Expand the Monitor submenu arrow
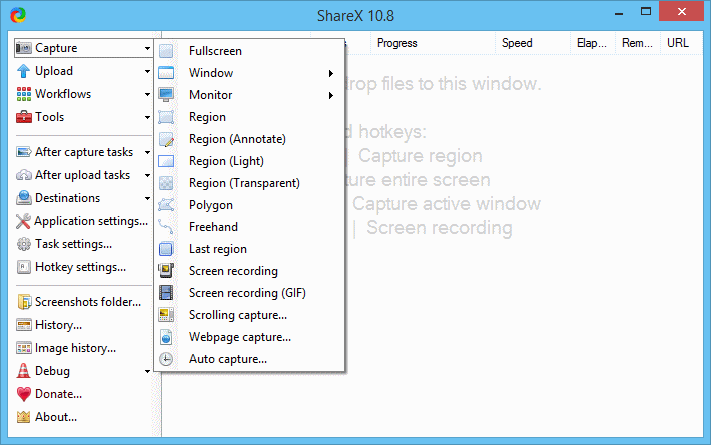The width and height of the screenshot is (711, 445). 331,95
